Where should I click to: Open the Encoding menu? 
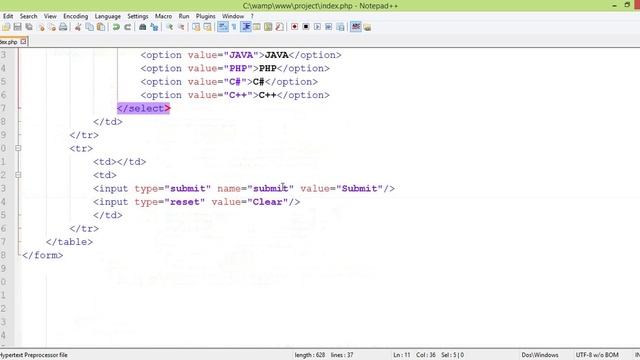click(x=76, y=16)
